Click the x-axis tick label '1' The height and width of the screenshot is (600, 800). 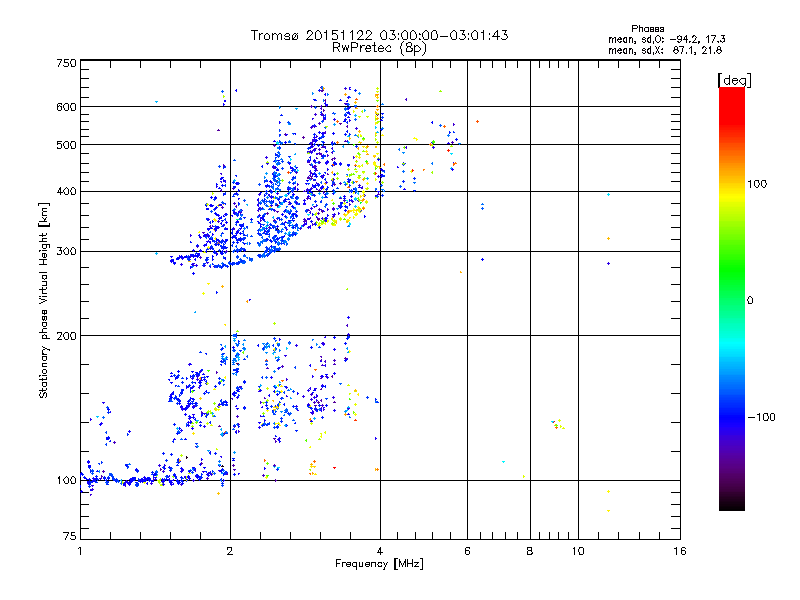(80, 551)
